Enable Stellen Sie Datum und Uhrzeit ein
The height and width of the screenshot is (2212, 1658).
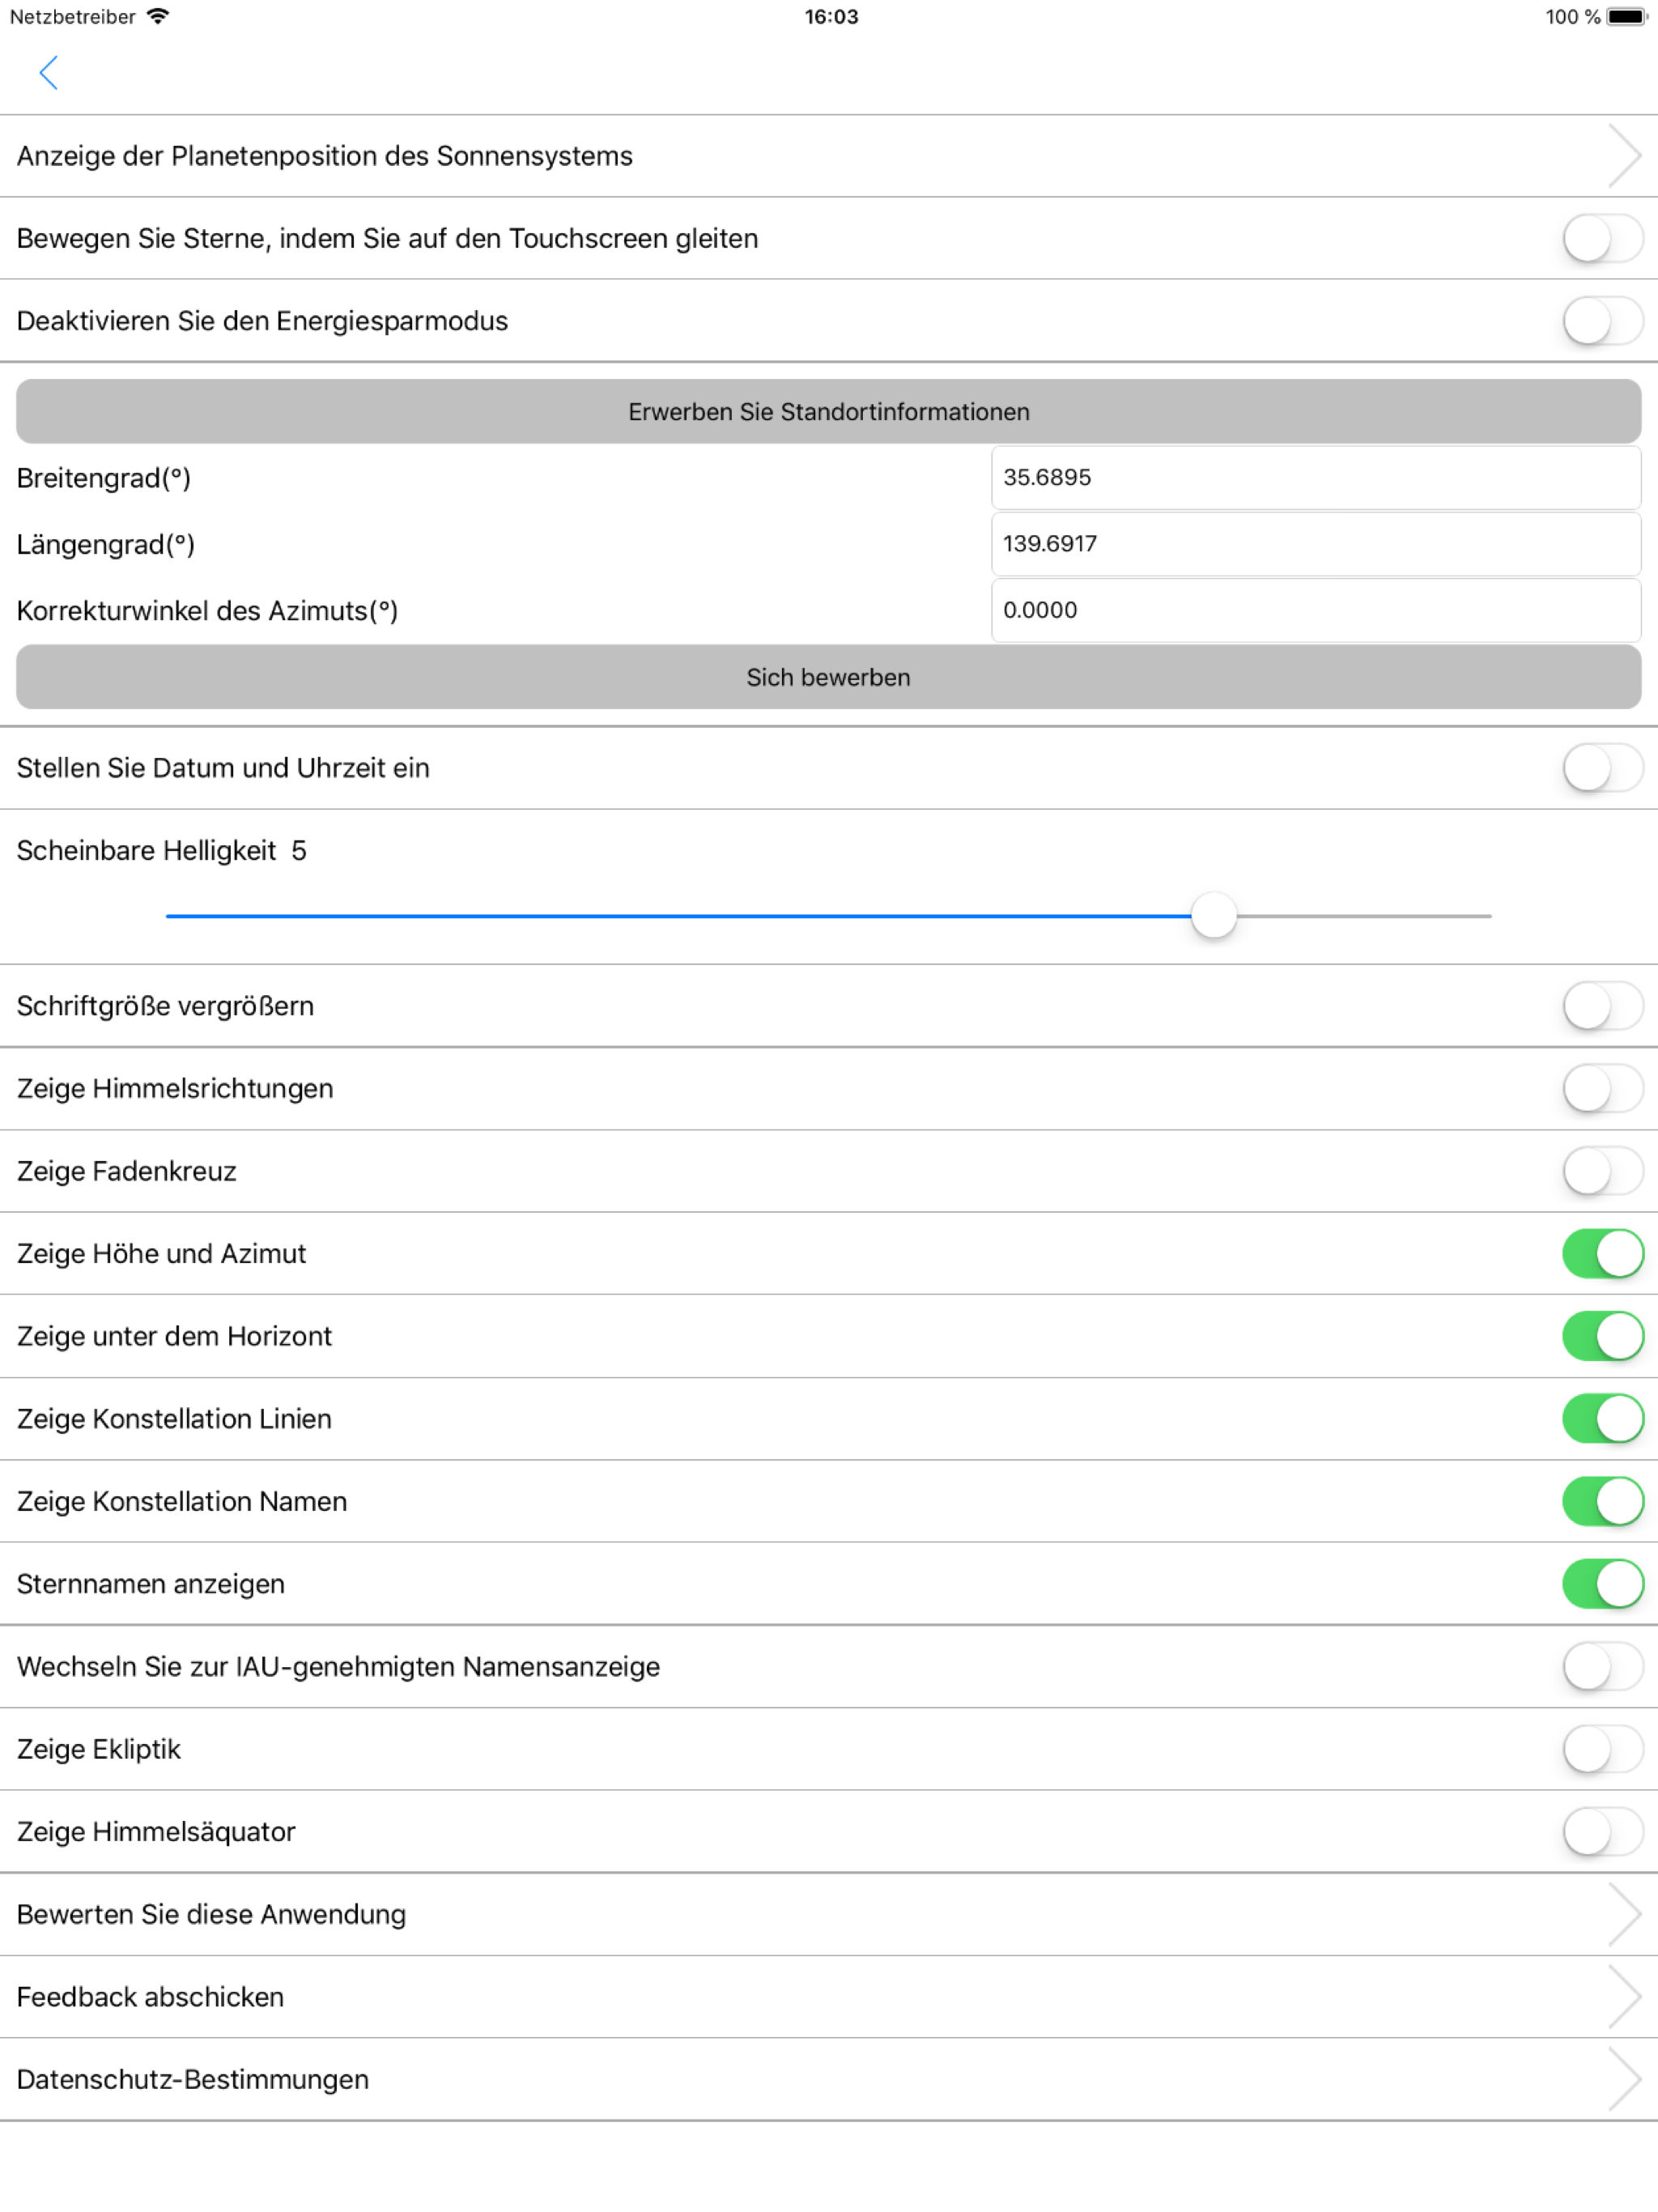point(1602,768)
